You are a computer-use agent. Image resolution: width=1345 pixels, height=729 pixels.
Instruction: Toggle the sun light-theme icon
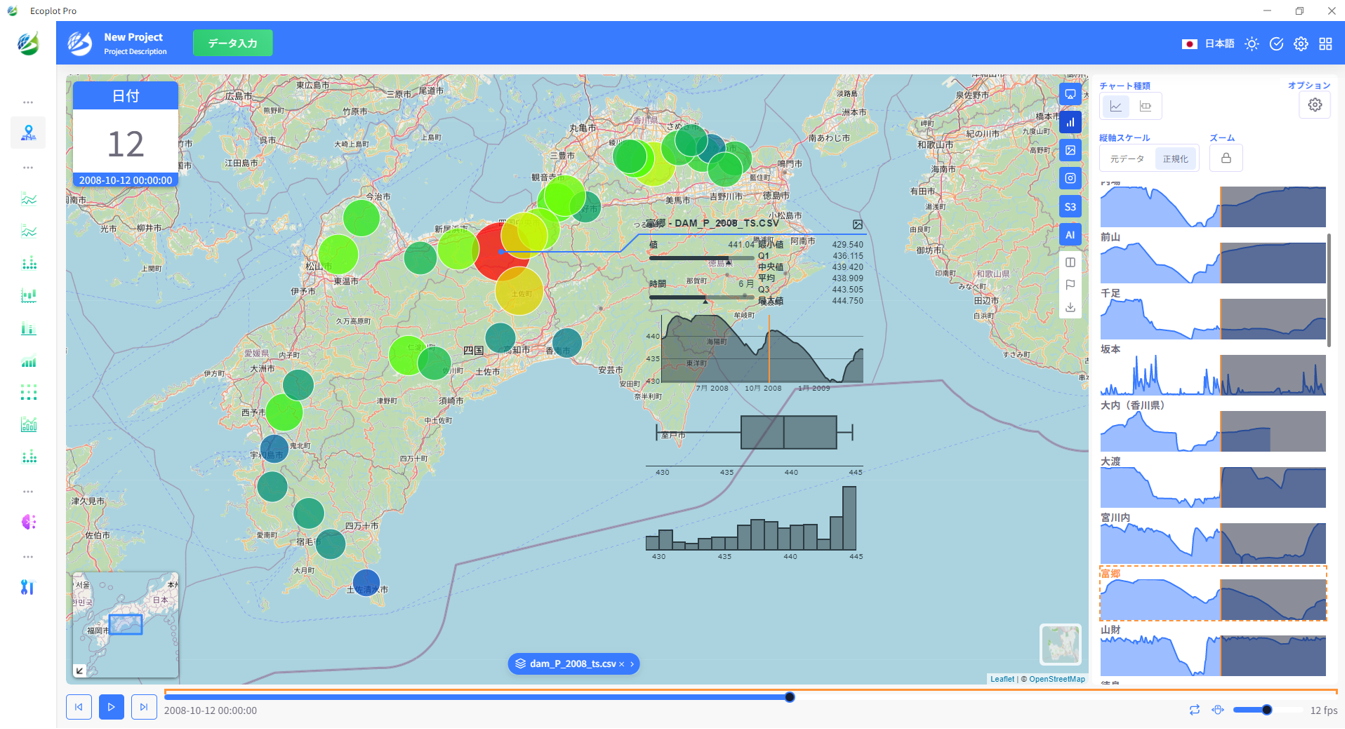point(1252,44)
